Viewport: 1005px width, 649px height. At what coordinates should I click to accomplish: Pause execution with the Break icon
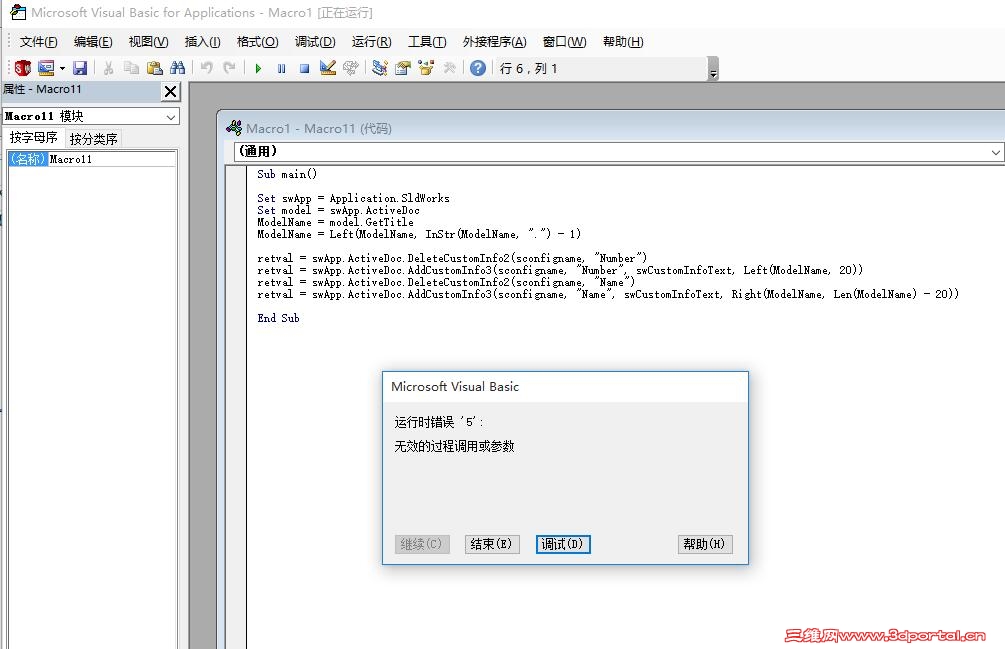281,68
